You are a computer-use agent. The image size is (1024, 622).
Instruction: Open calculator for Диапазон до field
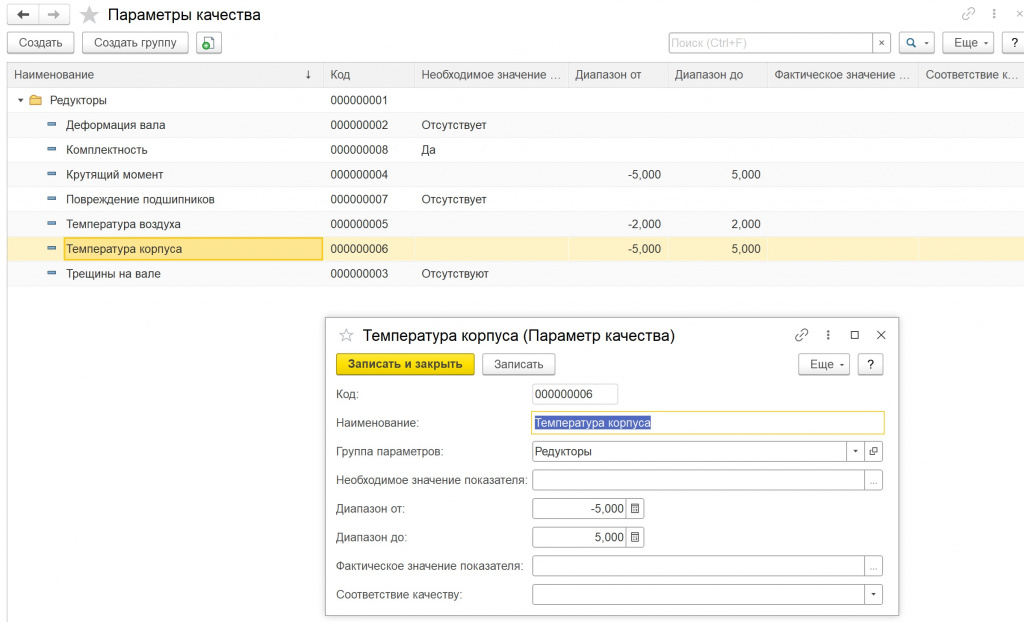click(x=635, y=537)
